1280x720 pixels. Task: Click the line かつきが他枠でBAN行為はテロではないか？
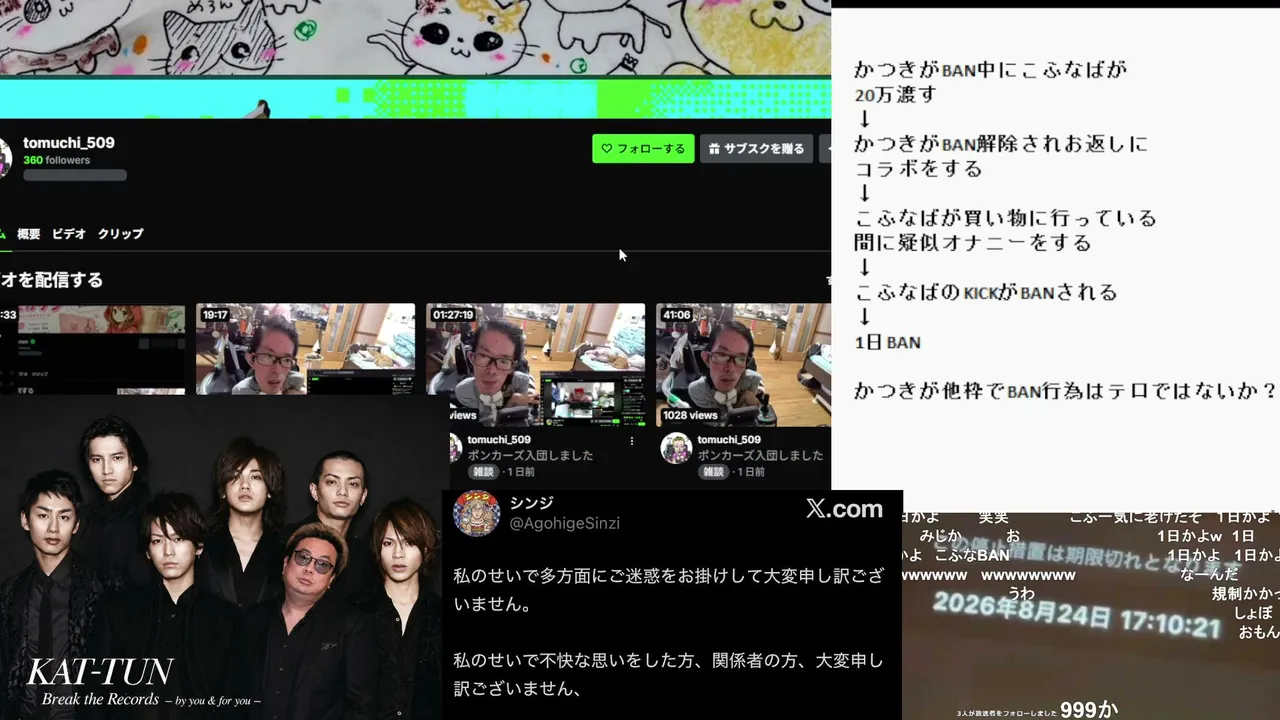[1066, 390]
